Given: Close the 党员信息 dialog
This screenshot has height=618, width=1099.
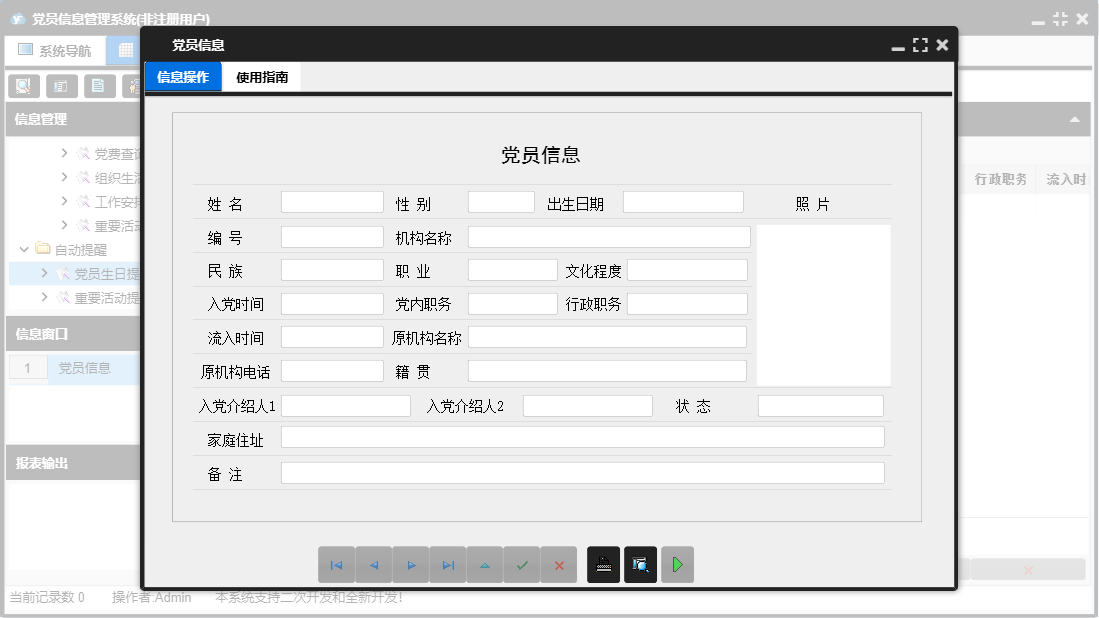Looking at the screenshot, I should click(943, 45).
